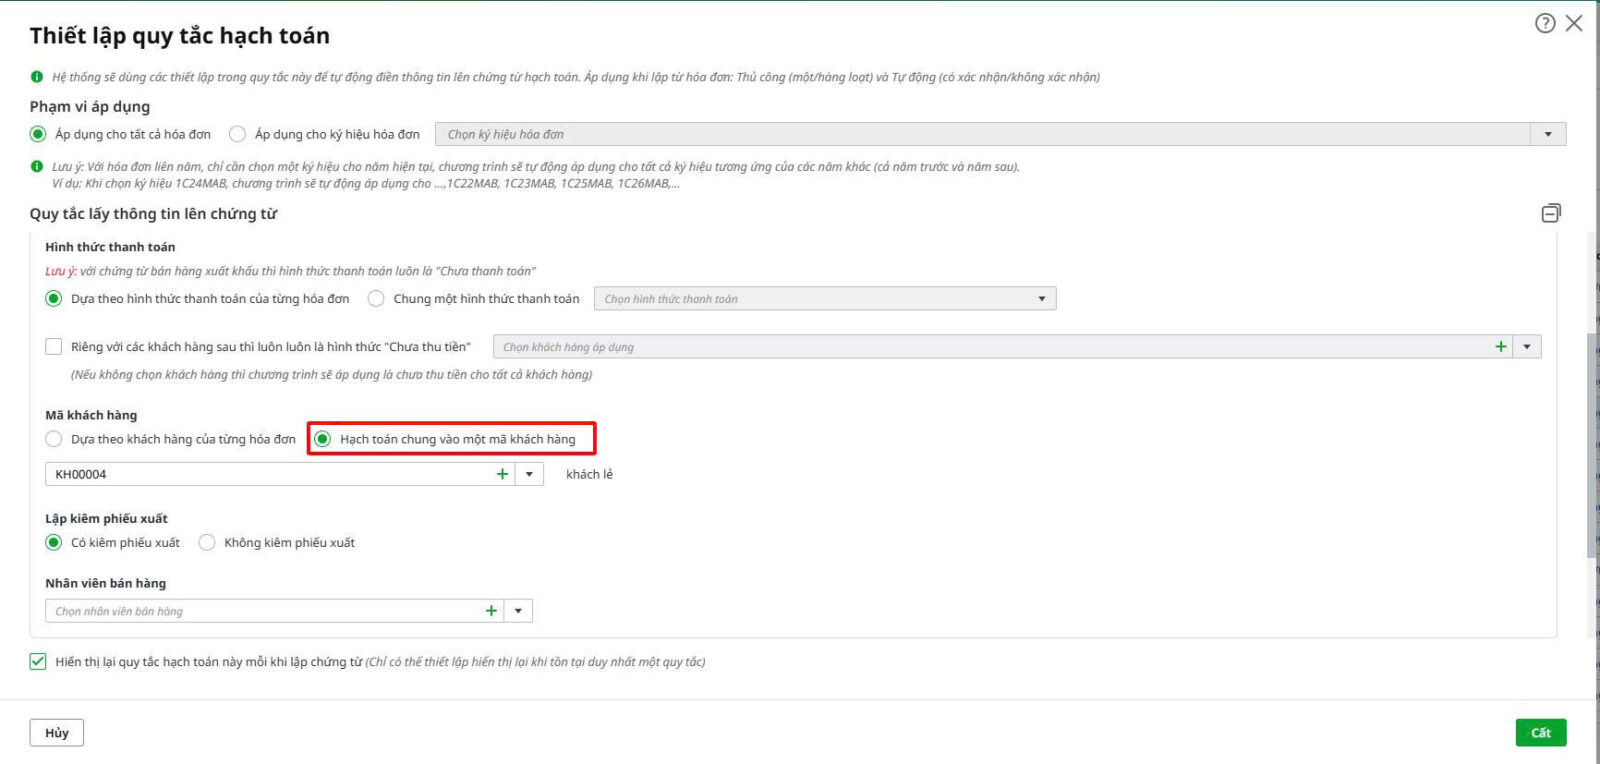Viewport: 1600px width, 764px height.
Task: Close the Thiết lập quy tắc hạch toán dialog
Action: 1575,23
